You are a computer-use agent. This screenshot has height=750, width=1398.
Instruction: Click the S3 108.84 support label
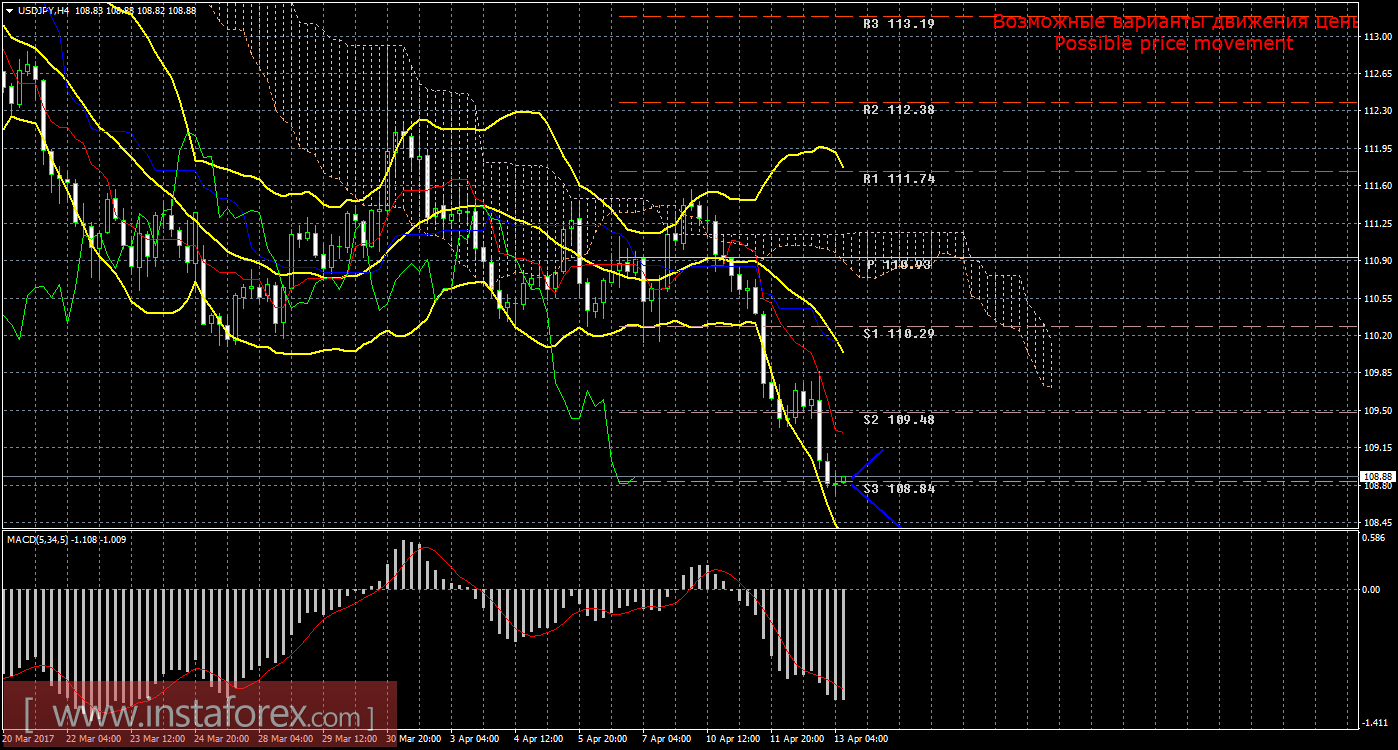[x=898, y=488]
